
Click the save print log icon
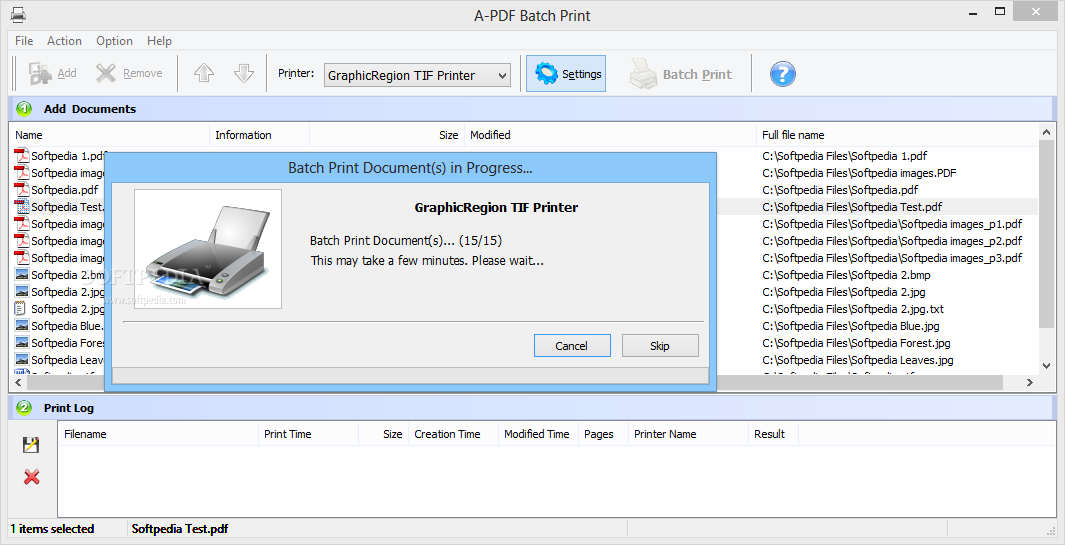click(x=31, y=445)
